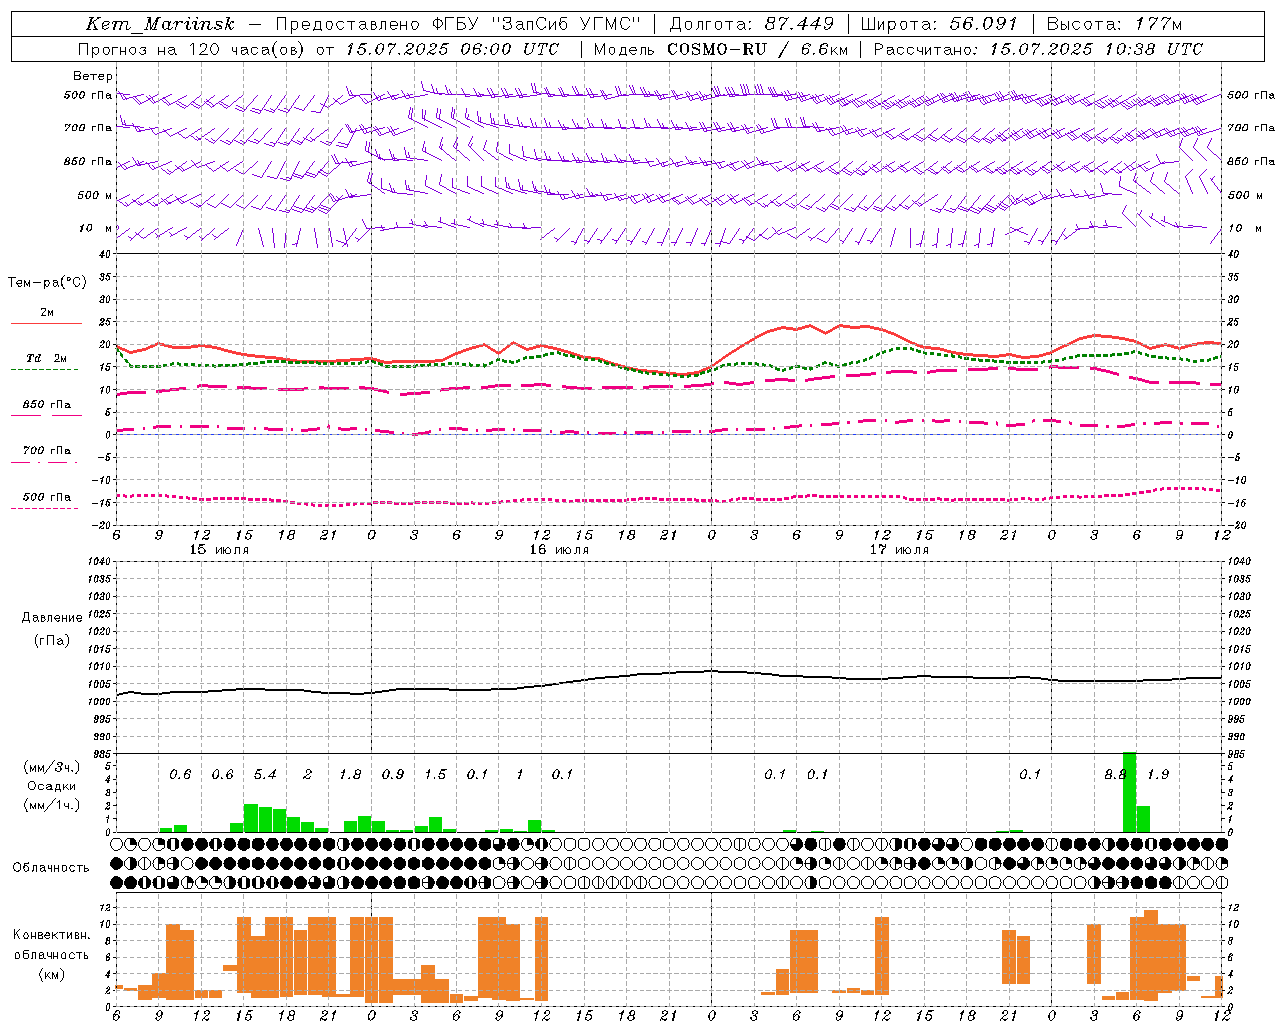This screenshot has width=1280, height=1024.
Task: Click the "Td 2м" dew point legend label
Action: click(46, 358)
